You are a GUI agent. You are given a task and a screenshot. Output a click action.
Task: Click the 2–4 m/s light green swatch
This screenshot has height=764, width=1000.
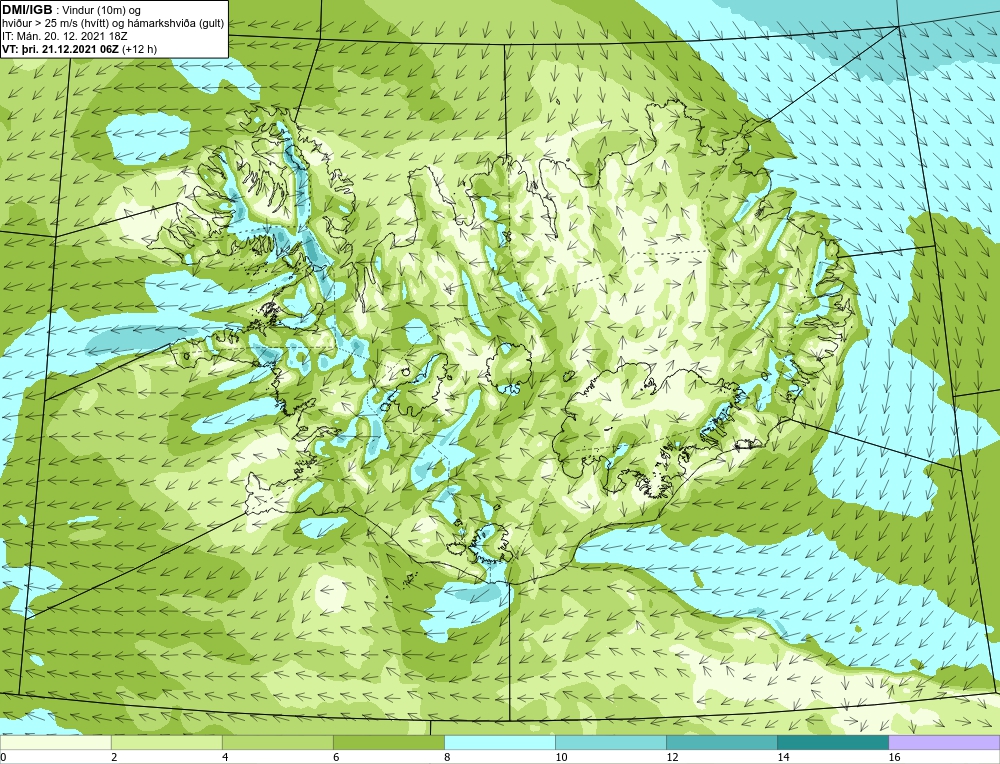pos(166,742)
